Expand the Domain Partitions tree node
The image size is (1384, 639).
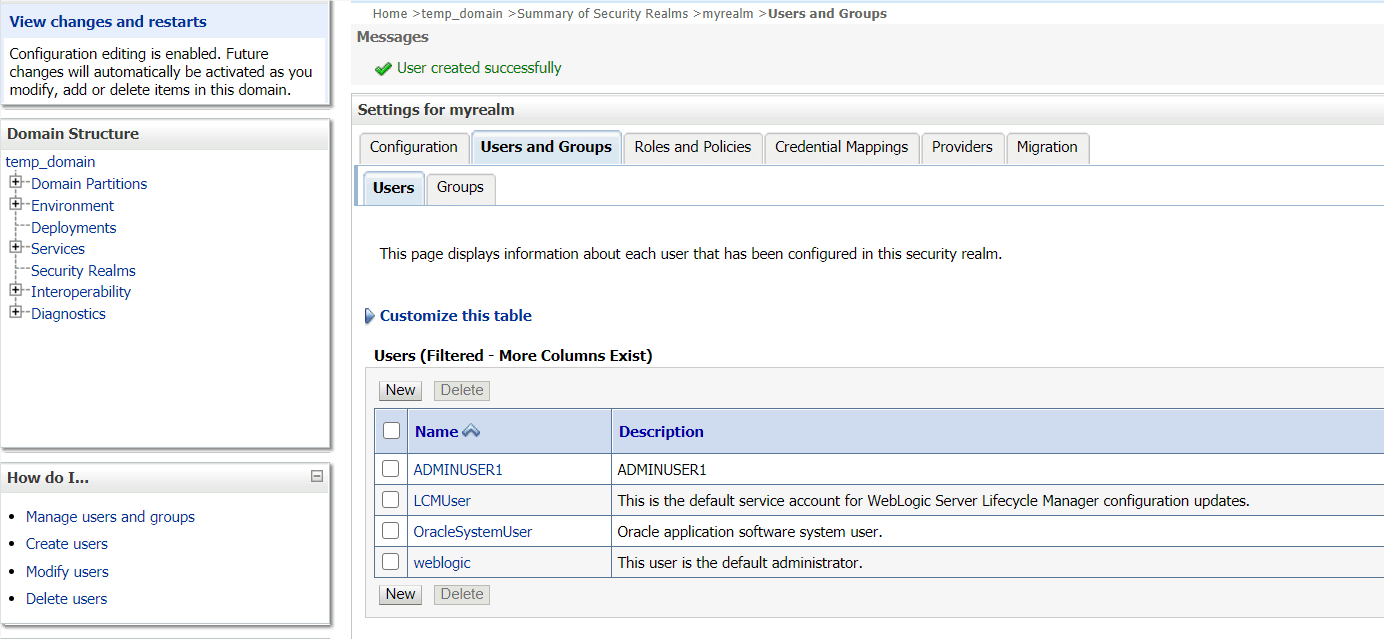(16, 182)
